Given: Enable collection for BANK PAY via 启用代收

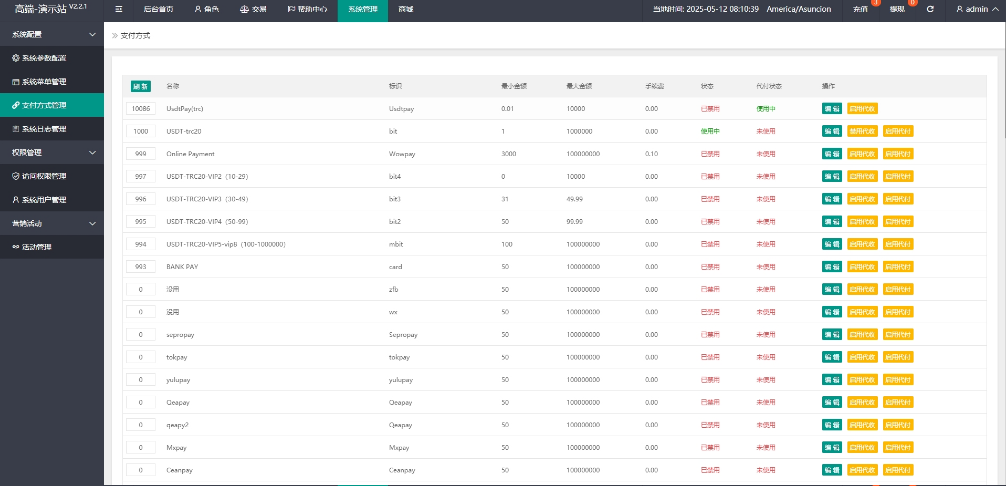Looking at the screenshot, I should click(862, 267).
